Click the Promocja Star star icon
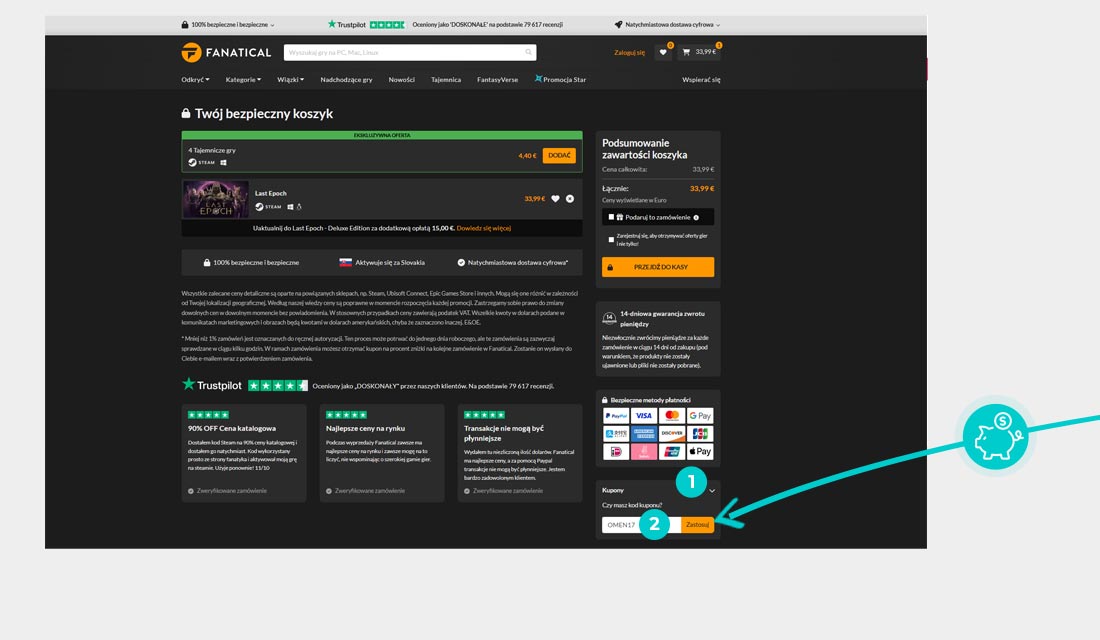Viewport: 1100px width, 640px height. (x=538, y=79)
